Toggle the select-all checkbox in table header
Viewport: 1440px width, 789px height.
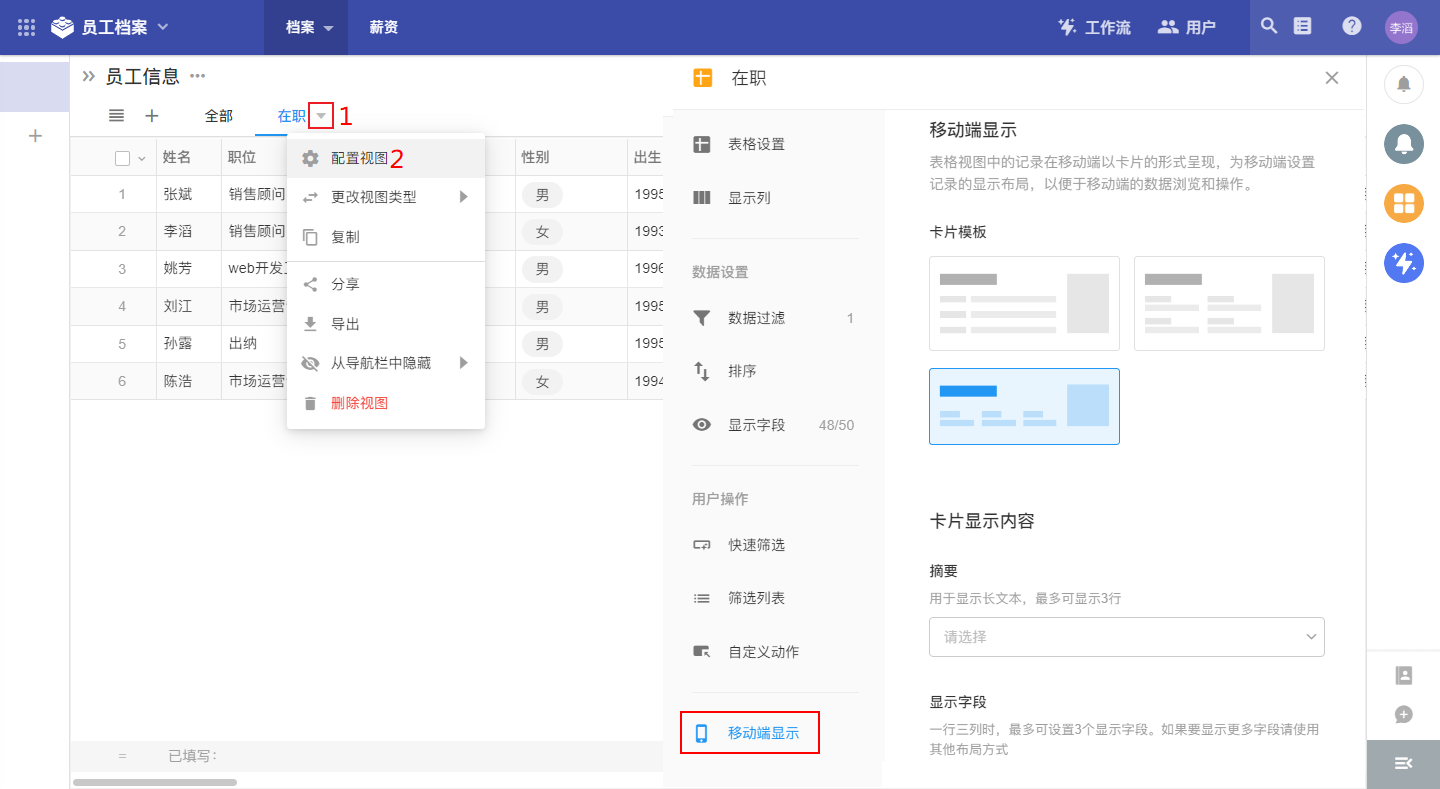click(123, 158)
